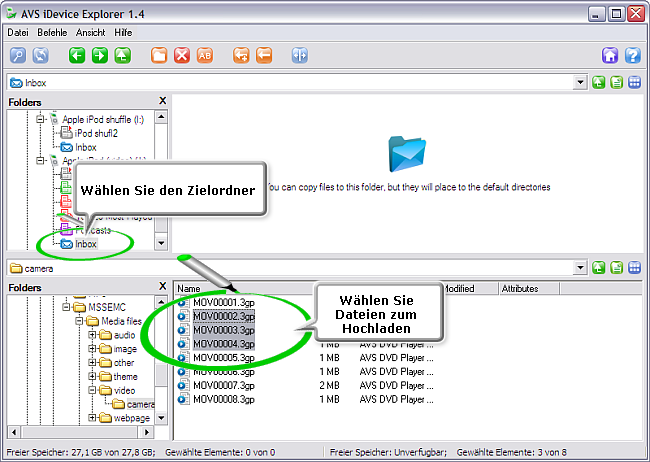Click green up-folder icon beside Inbox path

point(599,83)
